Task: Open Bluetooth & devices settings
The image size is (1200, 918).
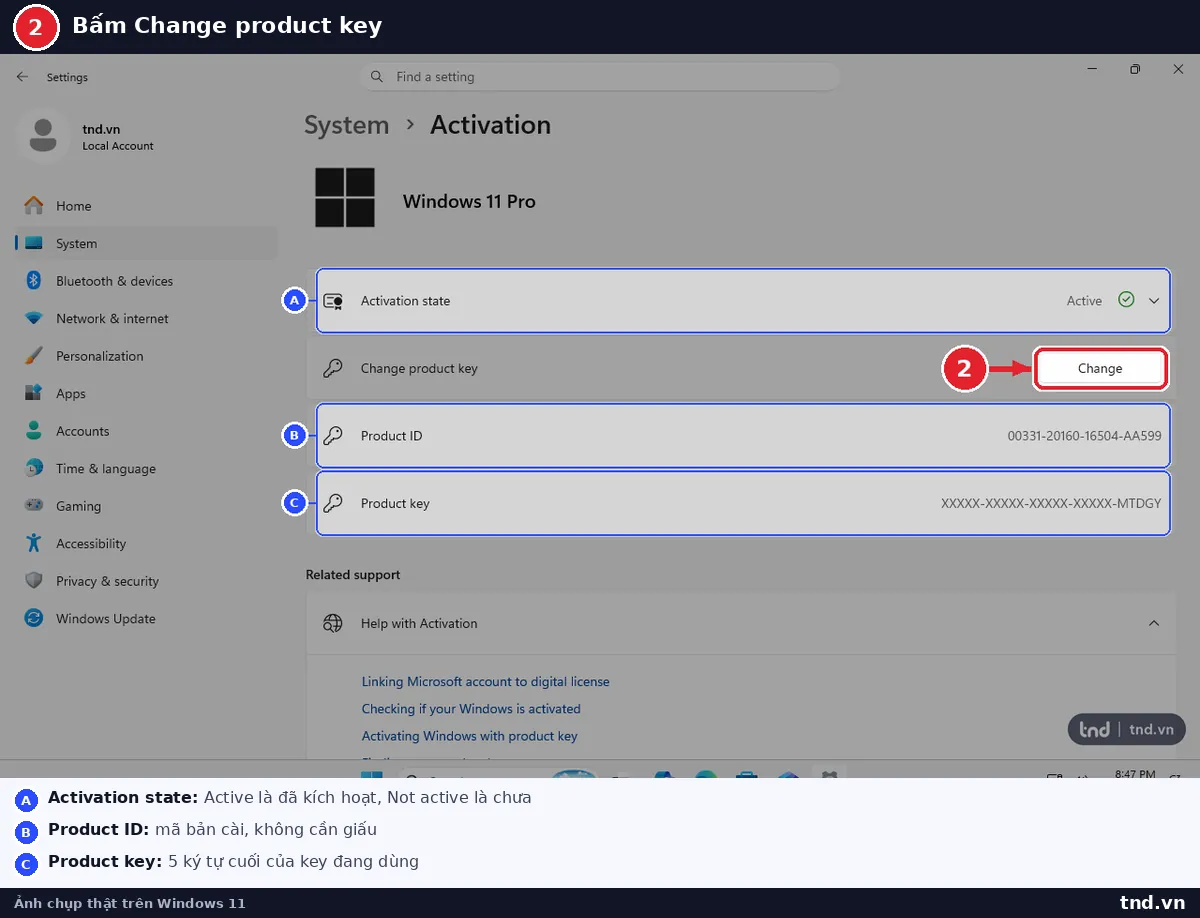Action: (x=146, y=281)
